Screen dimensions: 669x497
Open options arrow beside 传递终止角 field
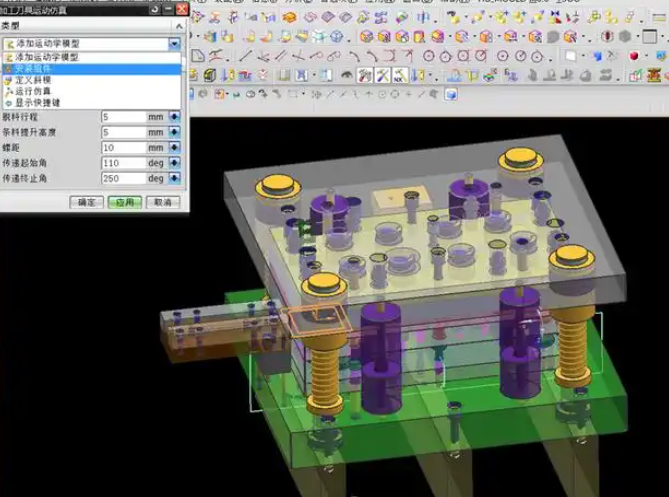[174, 178]
